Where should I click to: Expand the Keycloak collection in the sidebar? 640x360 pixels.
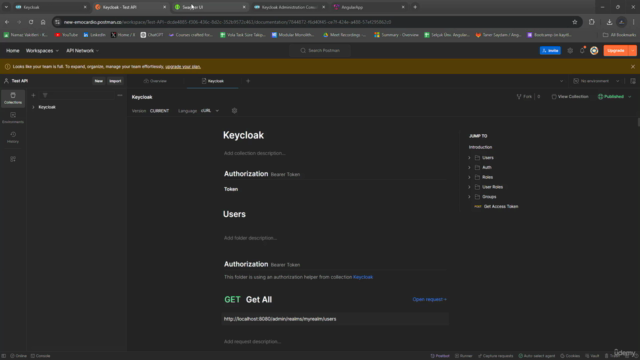[x=33, y=107]
